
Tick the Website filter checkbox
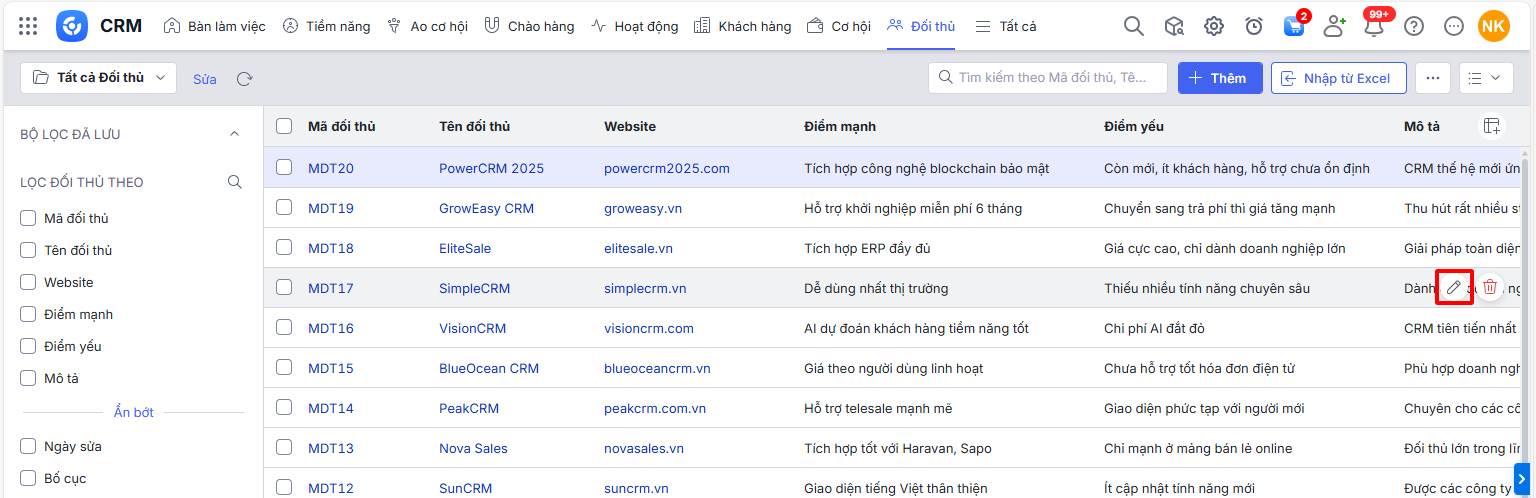(x=28, y=283)
